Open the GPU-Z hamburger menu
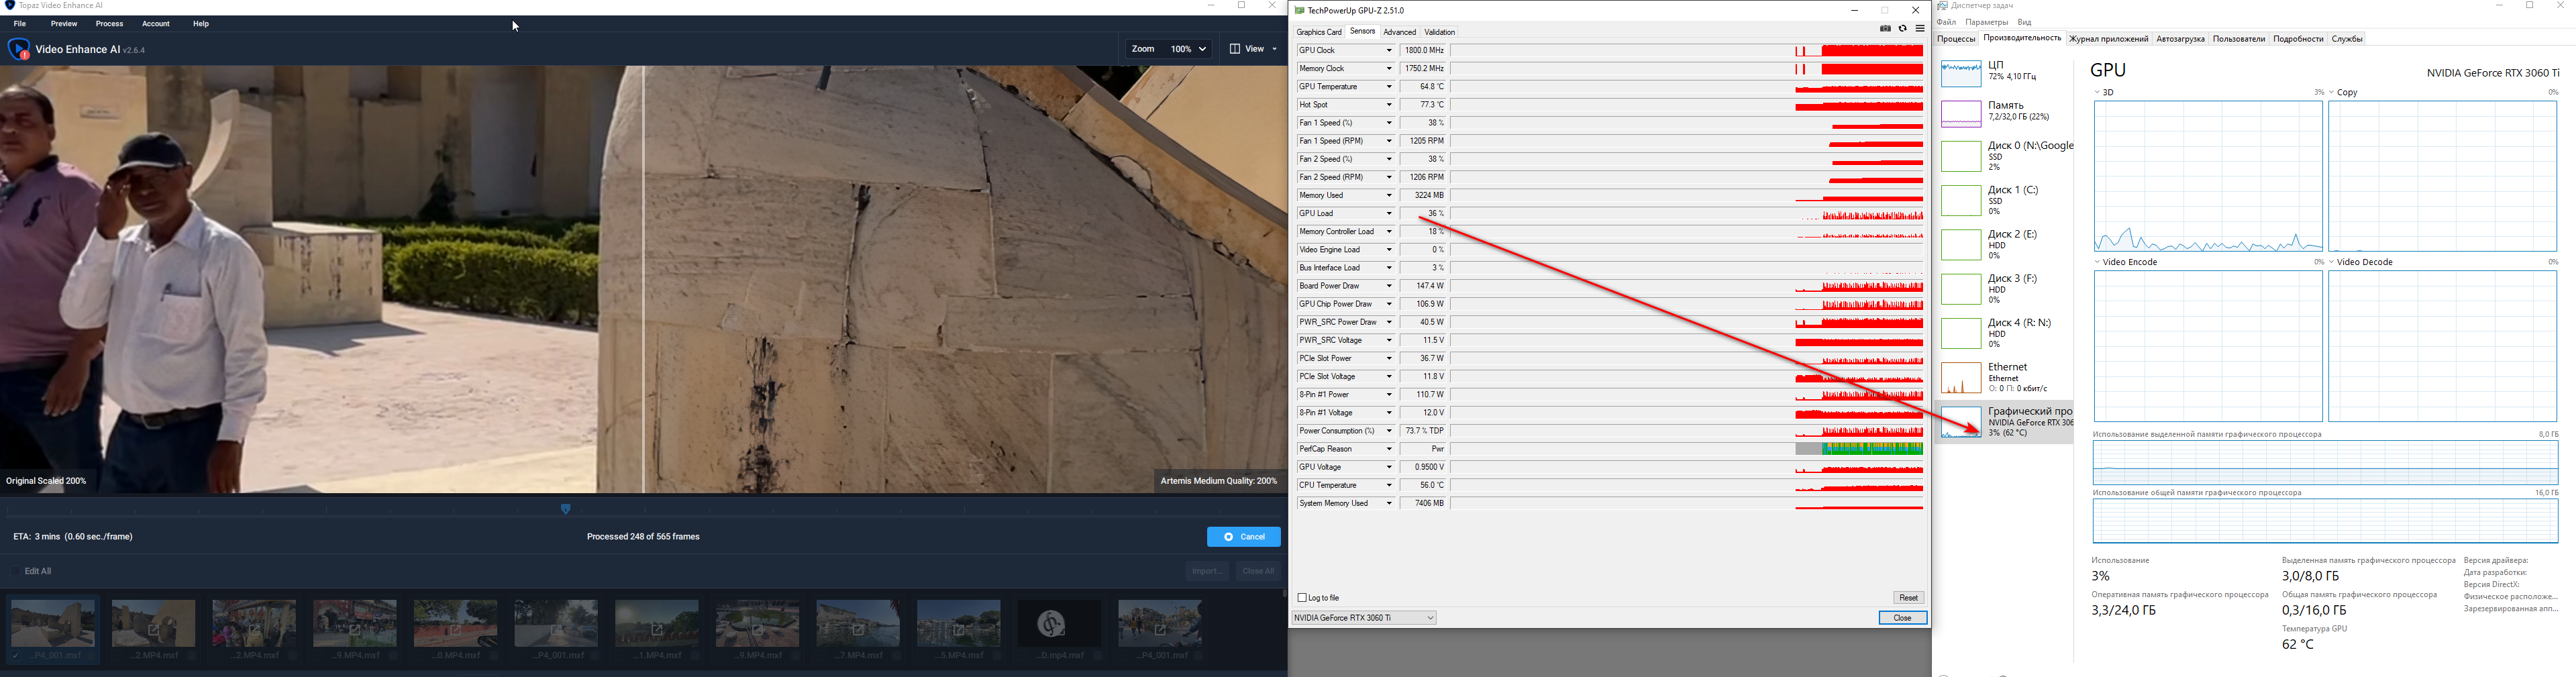This screenshot has height=677, width=2576. pos(1920,29)
